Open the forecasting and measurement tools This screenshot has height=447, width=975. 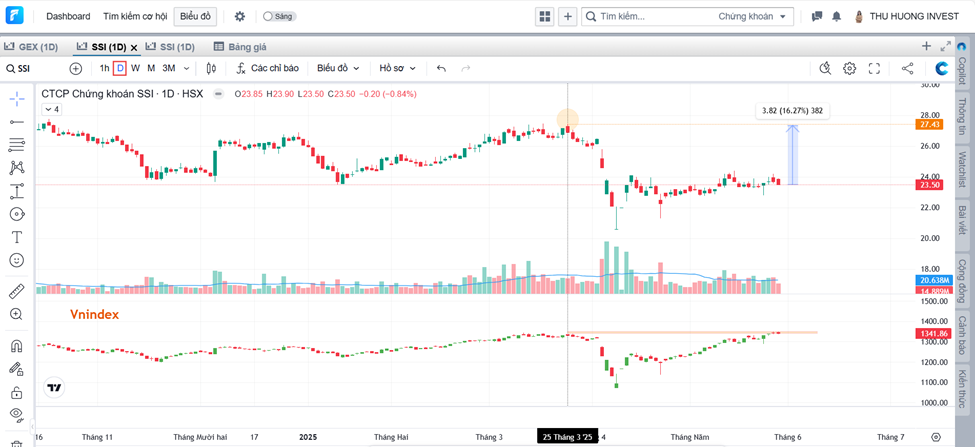pyautogui.click(x=17, y=190)
